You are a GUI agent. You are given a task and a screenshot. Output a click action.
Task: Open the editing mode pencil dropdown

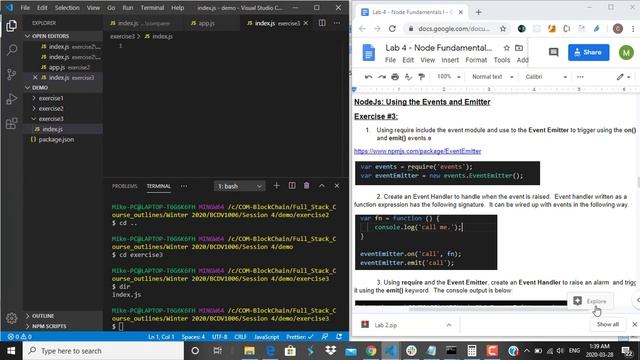click(x=624, y=77)
